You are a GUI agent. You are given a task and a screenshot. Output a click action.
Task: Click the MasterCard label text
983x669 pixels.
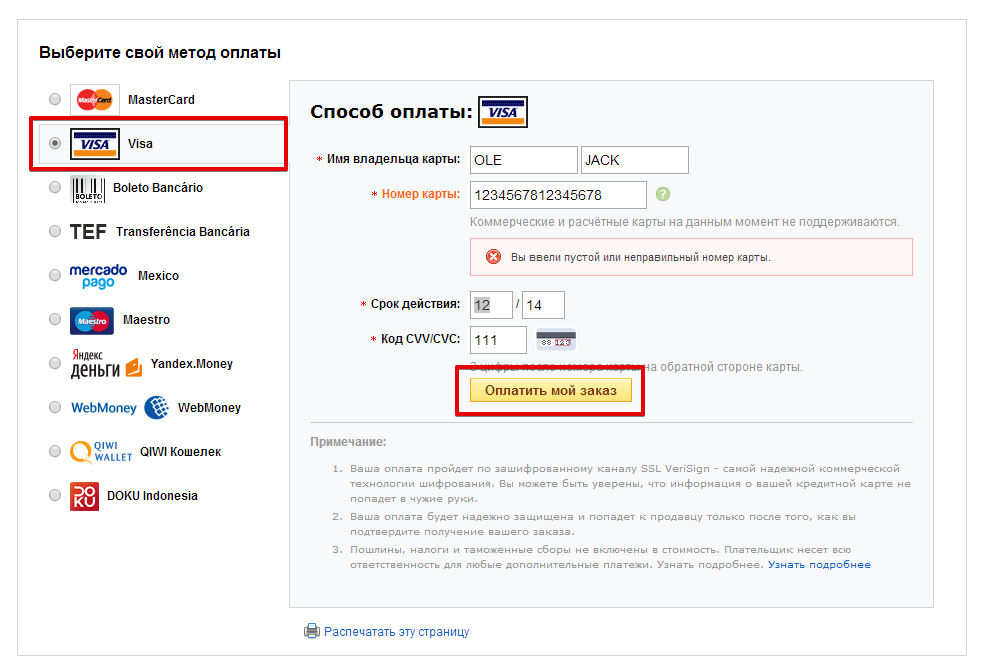point(161,100)
